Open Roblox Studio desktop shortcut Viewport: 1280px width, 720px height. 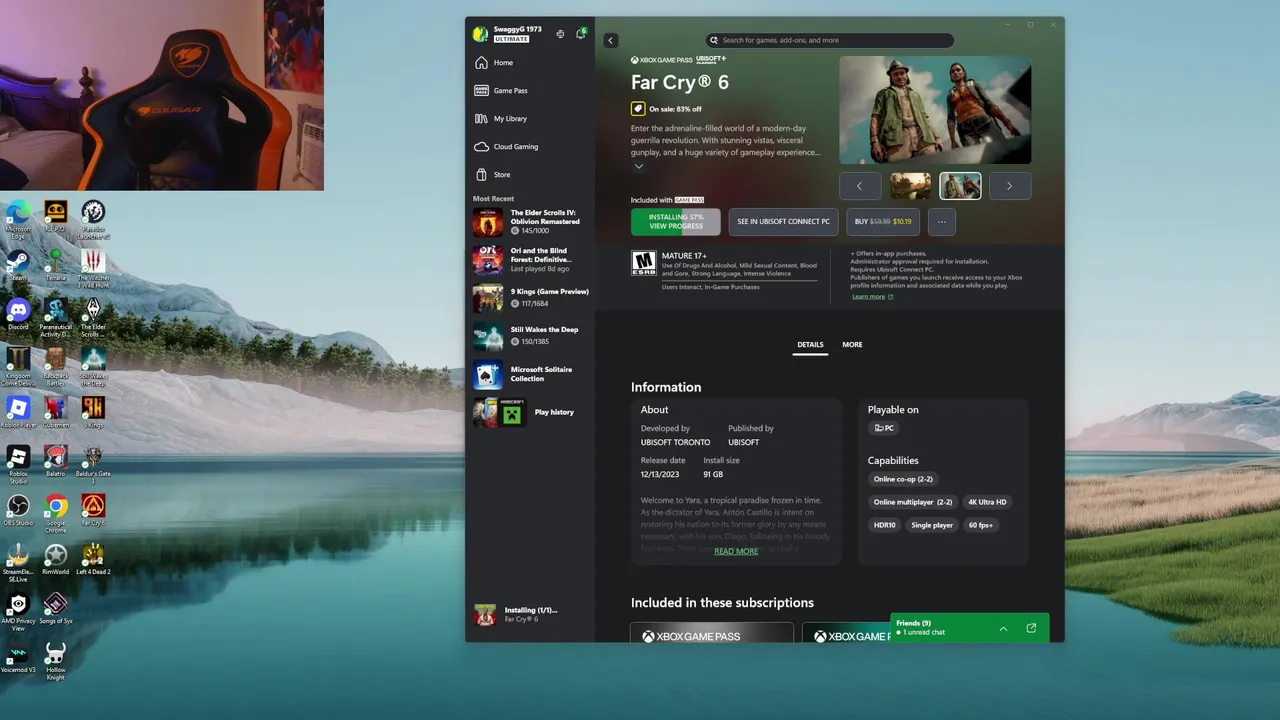point(18,464)
